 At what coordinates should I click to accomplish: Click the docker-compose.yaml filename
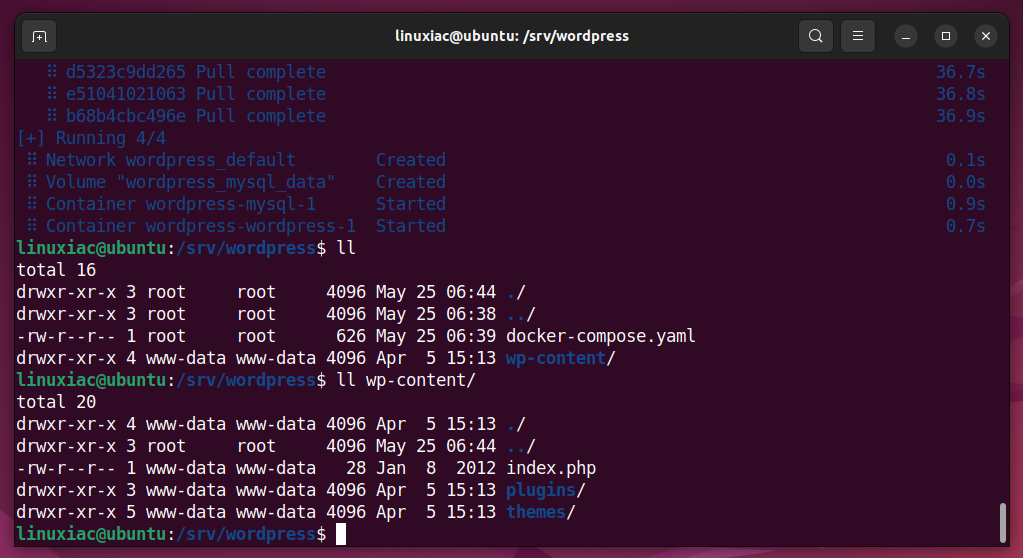[600, 336]
